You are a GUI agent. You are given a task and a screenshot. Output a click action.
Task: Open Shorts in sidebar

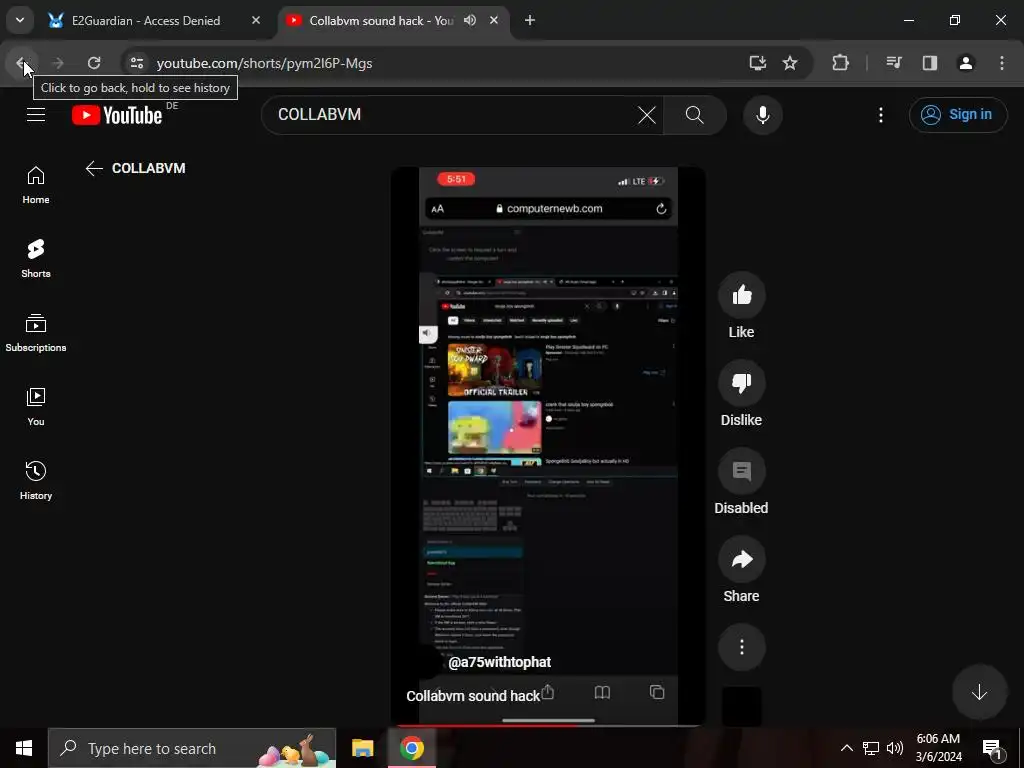pos(36,259)
